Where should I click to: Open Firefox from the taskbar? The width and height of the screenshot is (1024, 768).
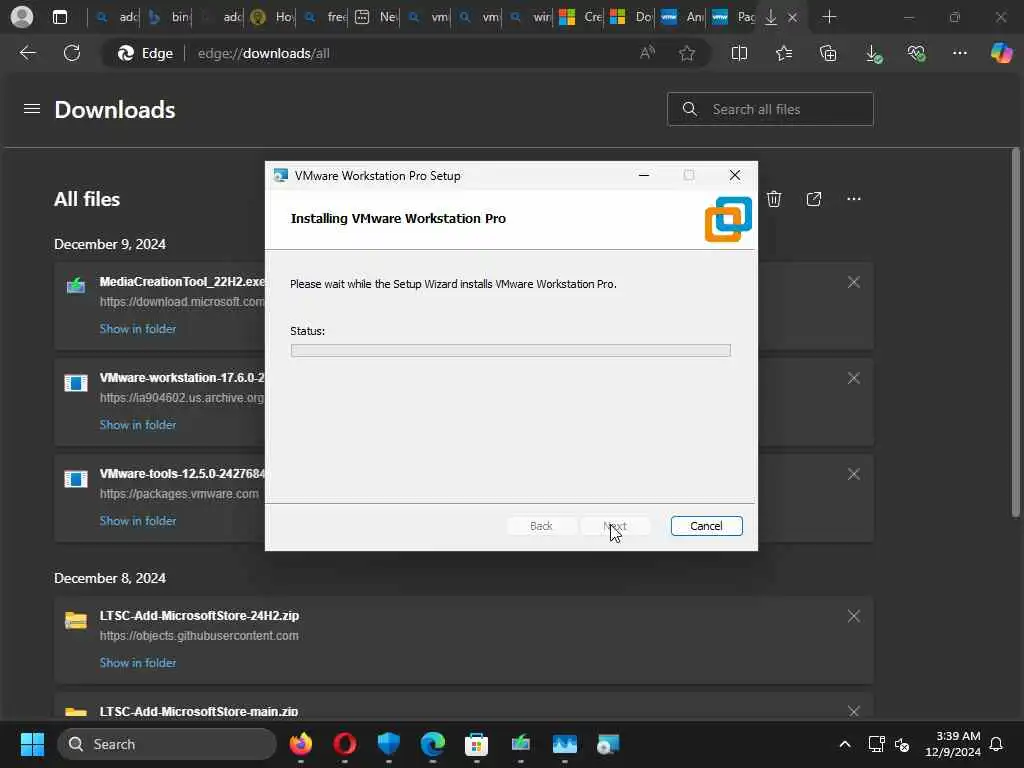click(300, 744)
